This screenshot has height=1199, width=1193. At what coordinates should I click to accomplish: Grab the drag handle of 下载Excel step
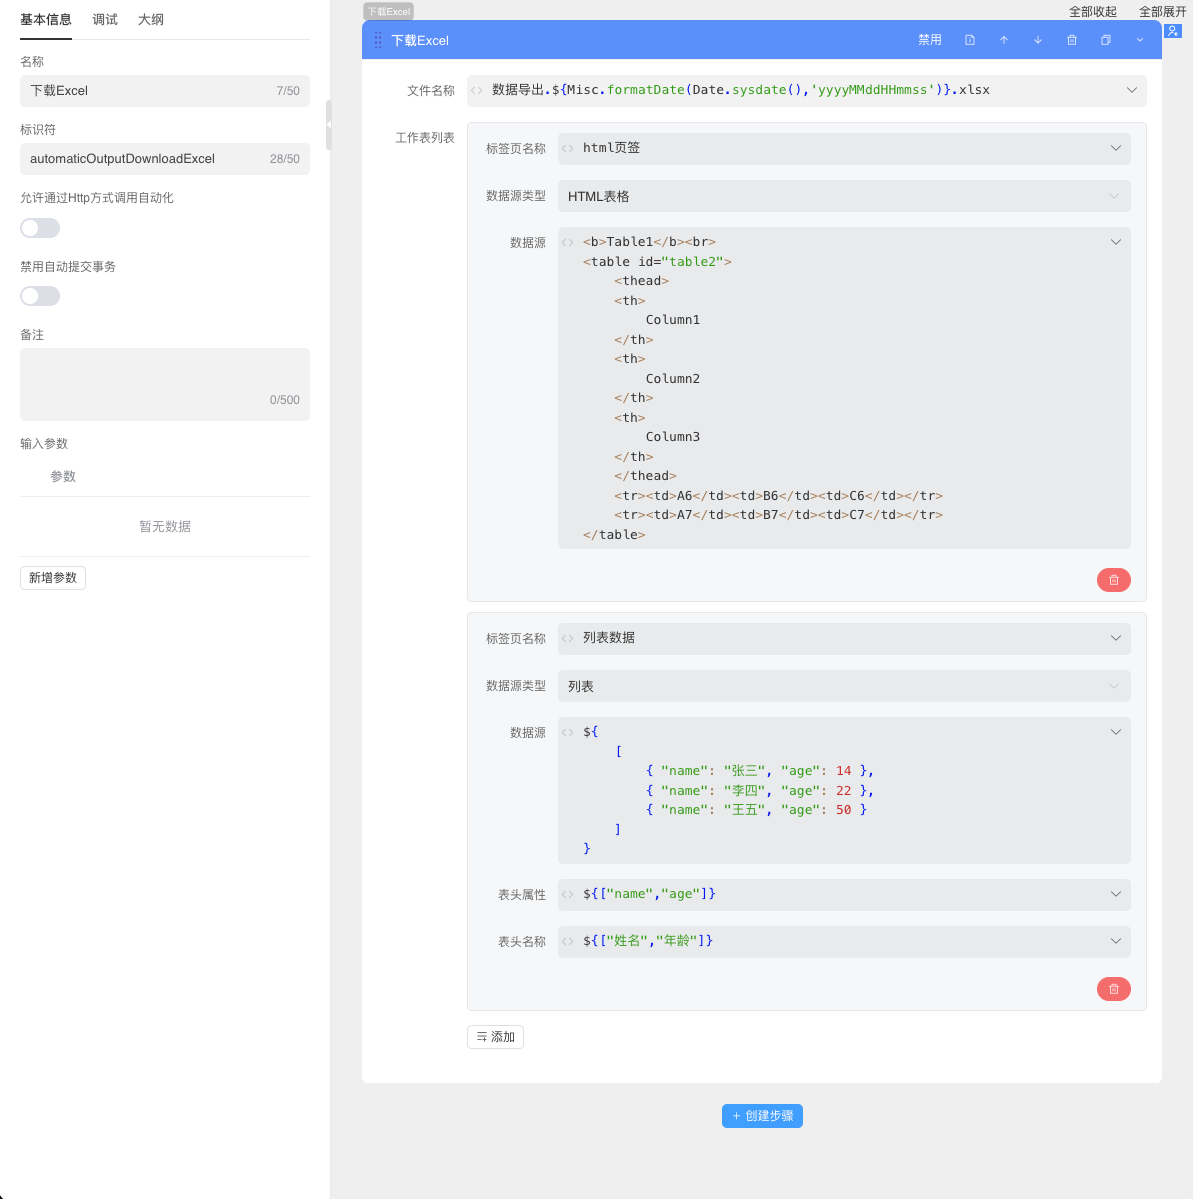[378, 40]
